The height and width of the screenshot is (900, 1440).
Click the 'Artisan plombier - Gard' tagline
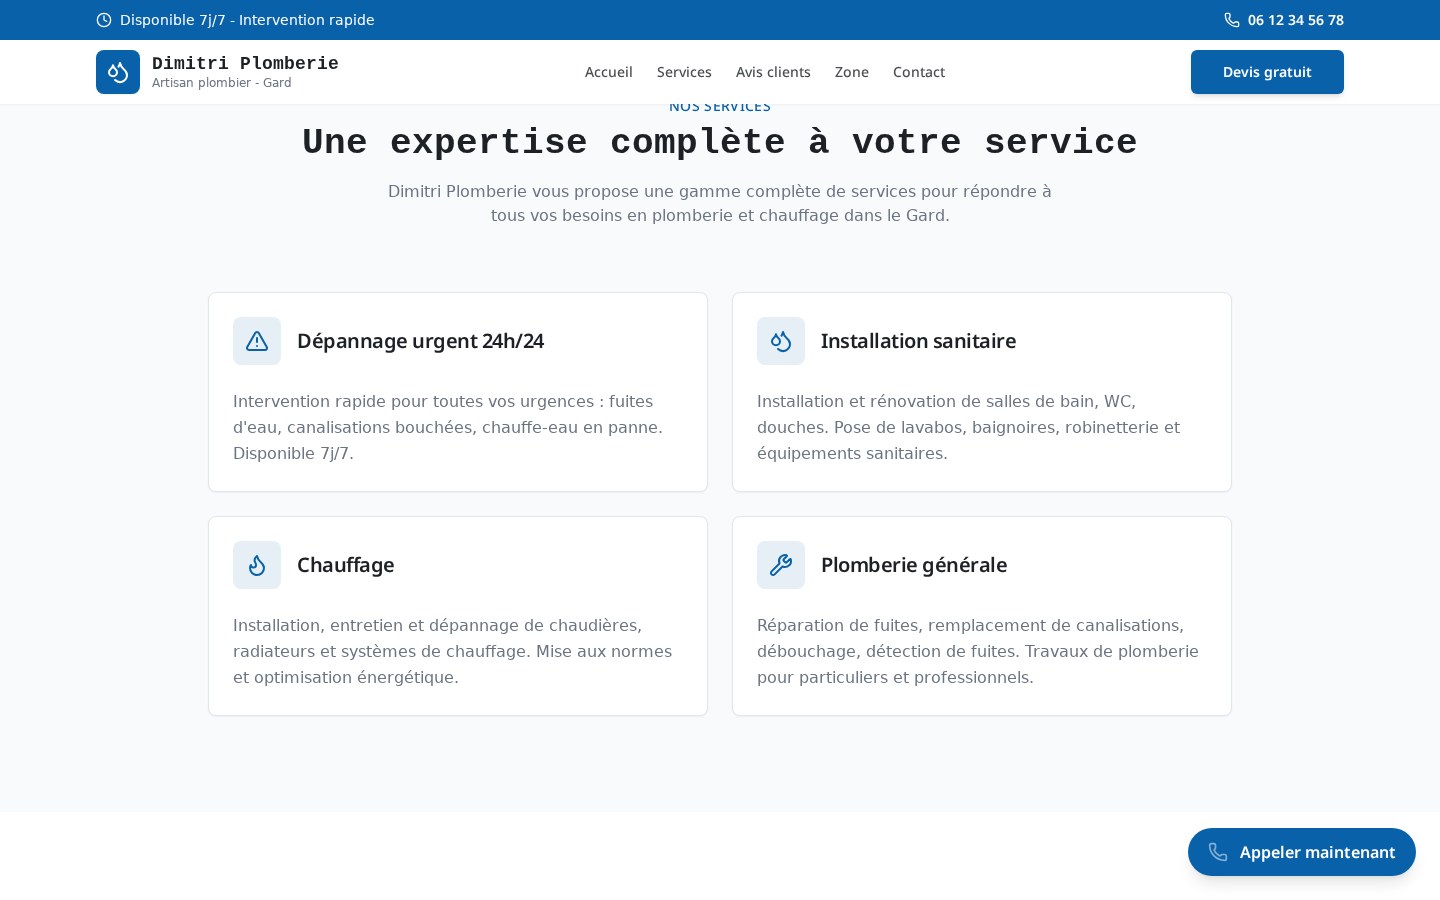point(222,83)
